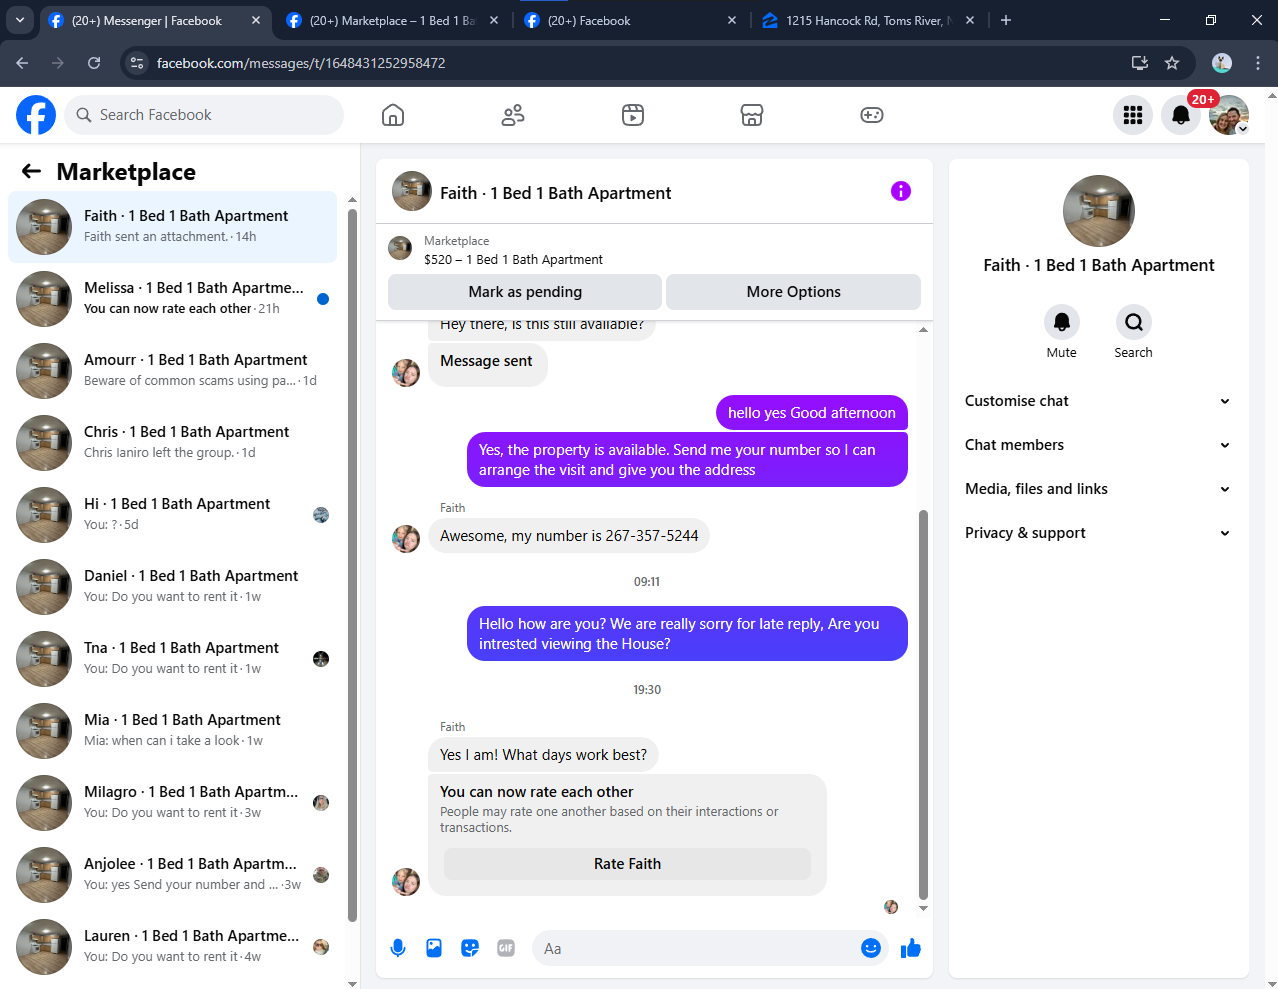This screenshot has height=989, width=1278.
Task: Expand Chat members section
Action: 1098,445
